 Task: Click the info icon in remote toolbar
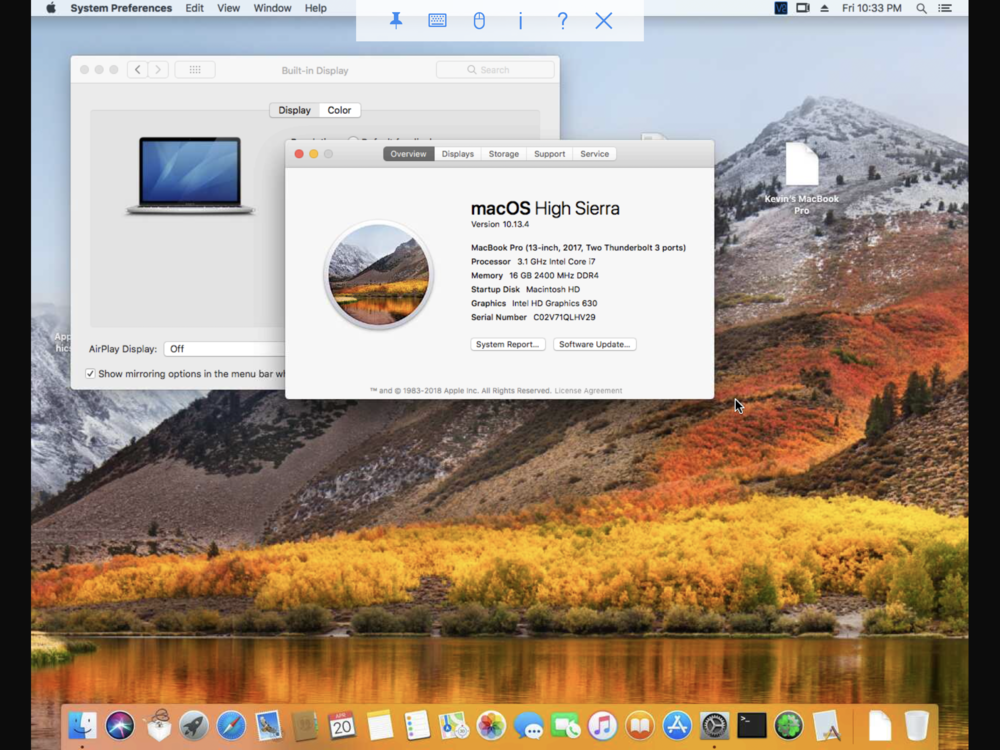[x=520, y=21]
